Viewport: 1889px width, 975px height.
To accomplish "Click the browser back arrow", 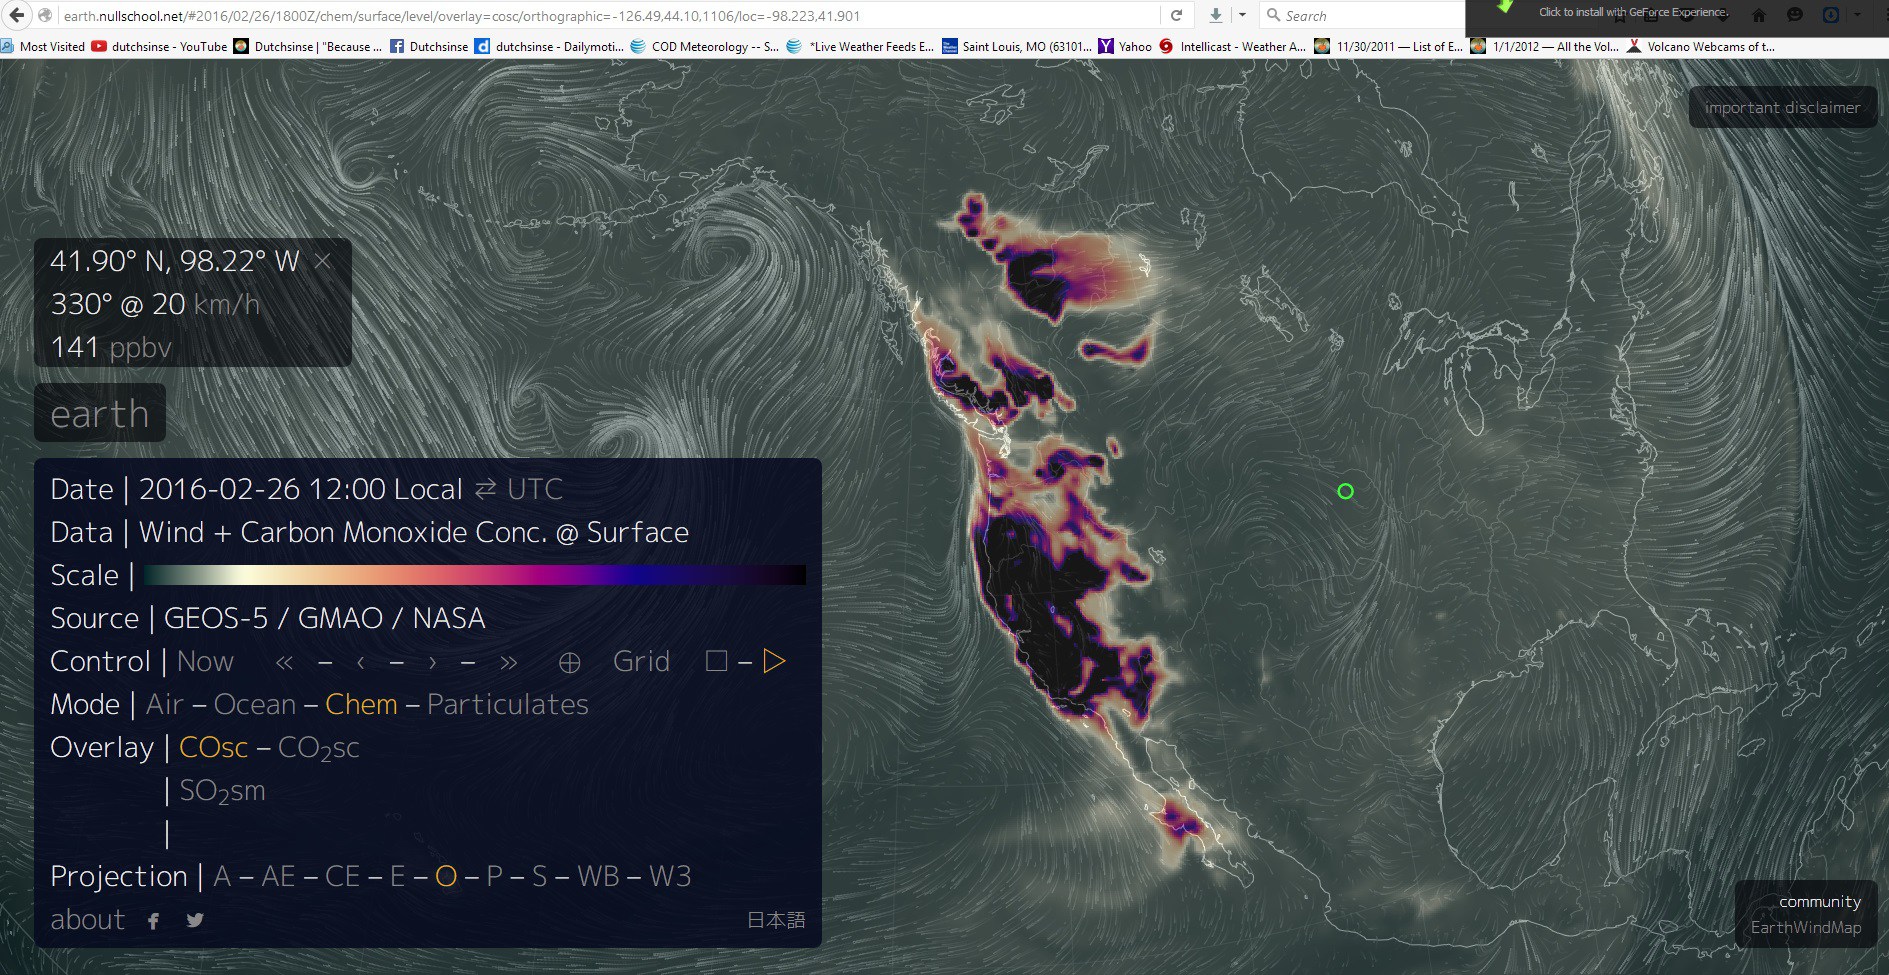I will (x=17, y=15).
